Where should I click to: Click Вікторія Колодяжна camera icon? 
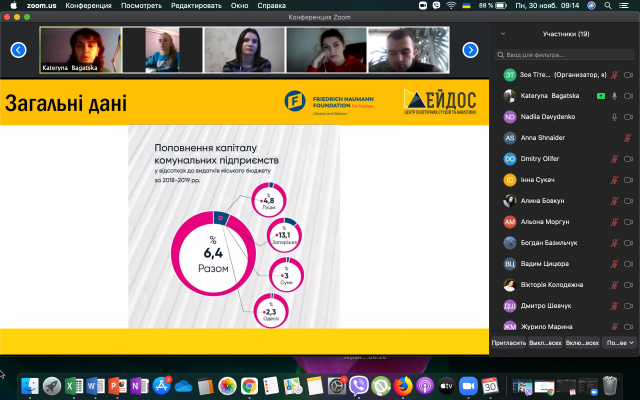tap(629, 285)
